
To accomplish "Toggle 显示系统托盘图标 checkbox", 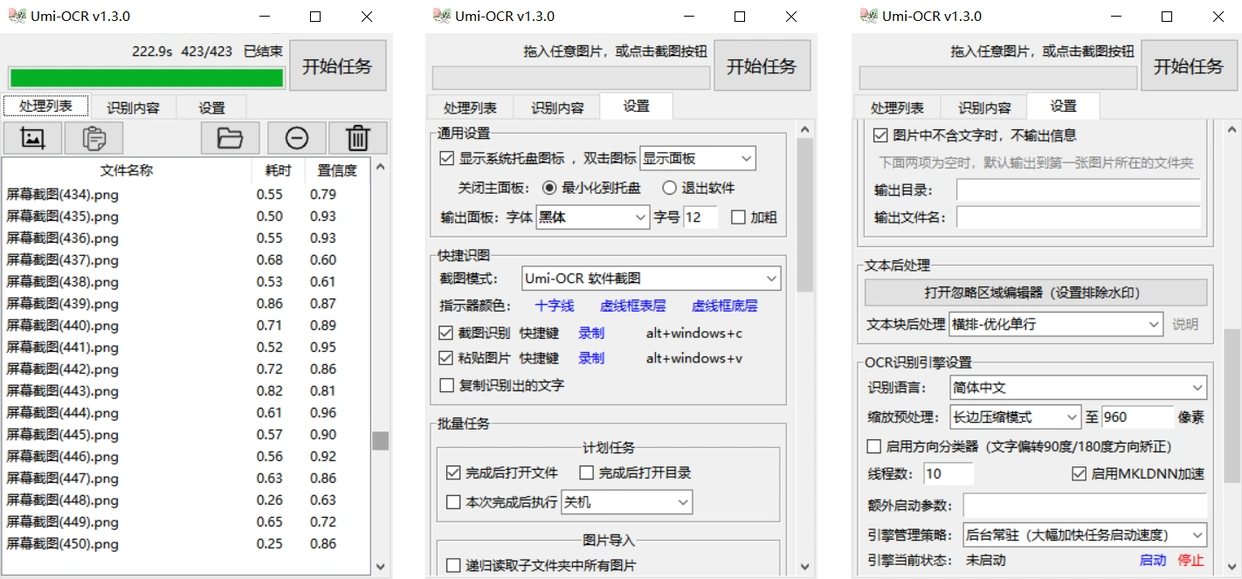I will click(x=447, y=158).
